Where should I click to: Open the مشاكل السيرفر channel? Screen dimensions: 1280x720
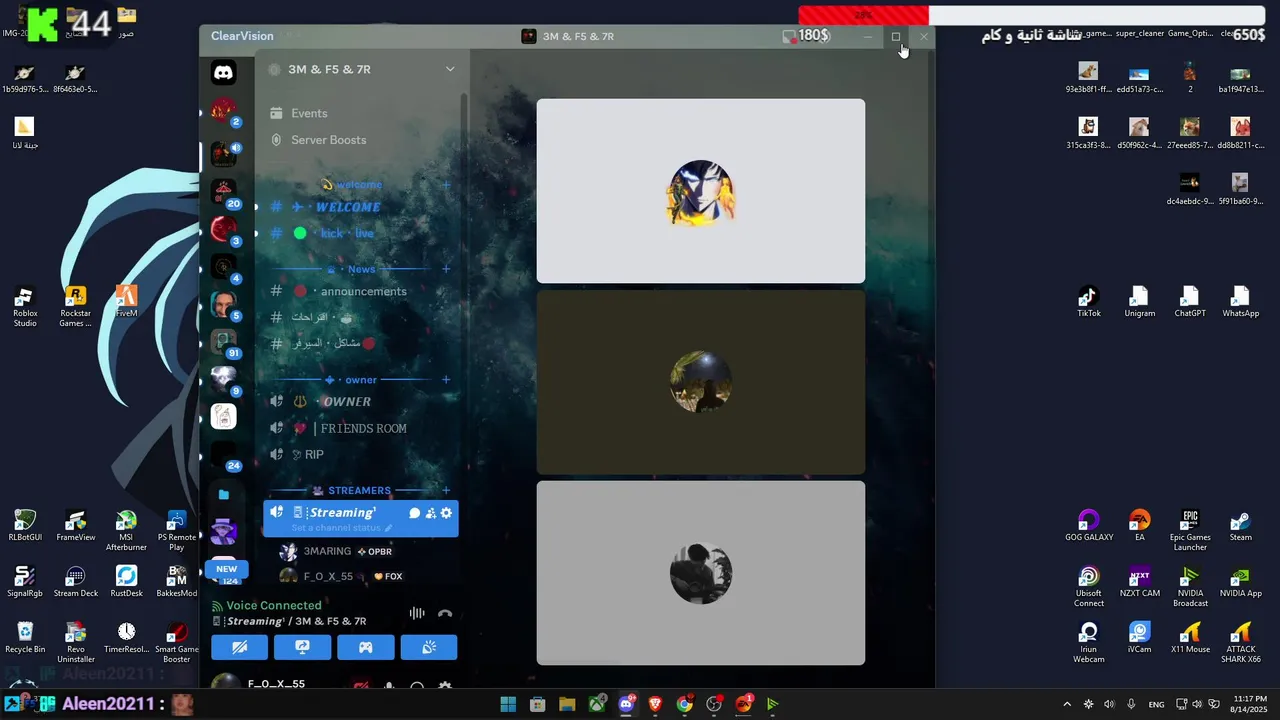pos(361,343)
